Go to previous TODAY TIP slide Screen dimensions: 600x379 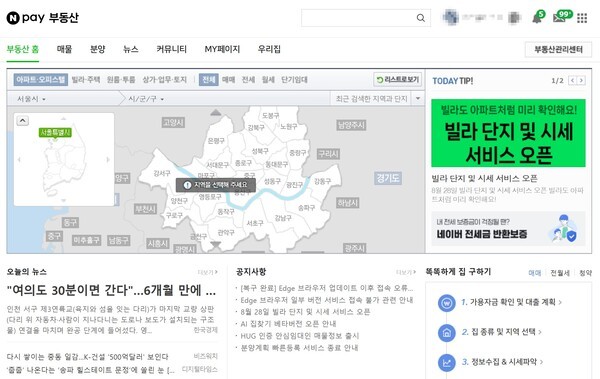click(572, 80)
